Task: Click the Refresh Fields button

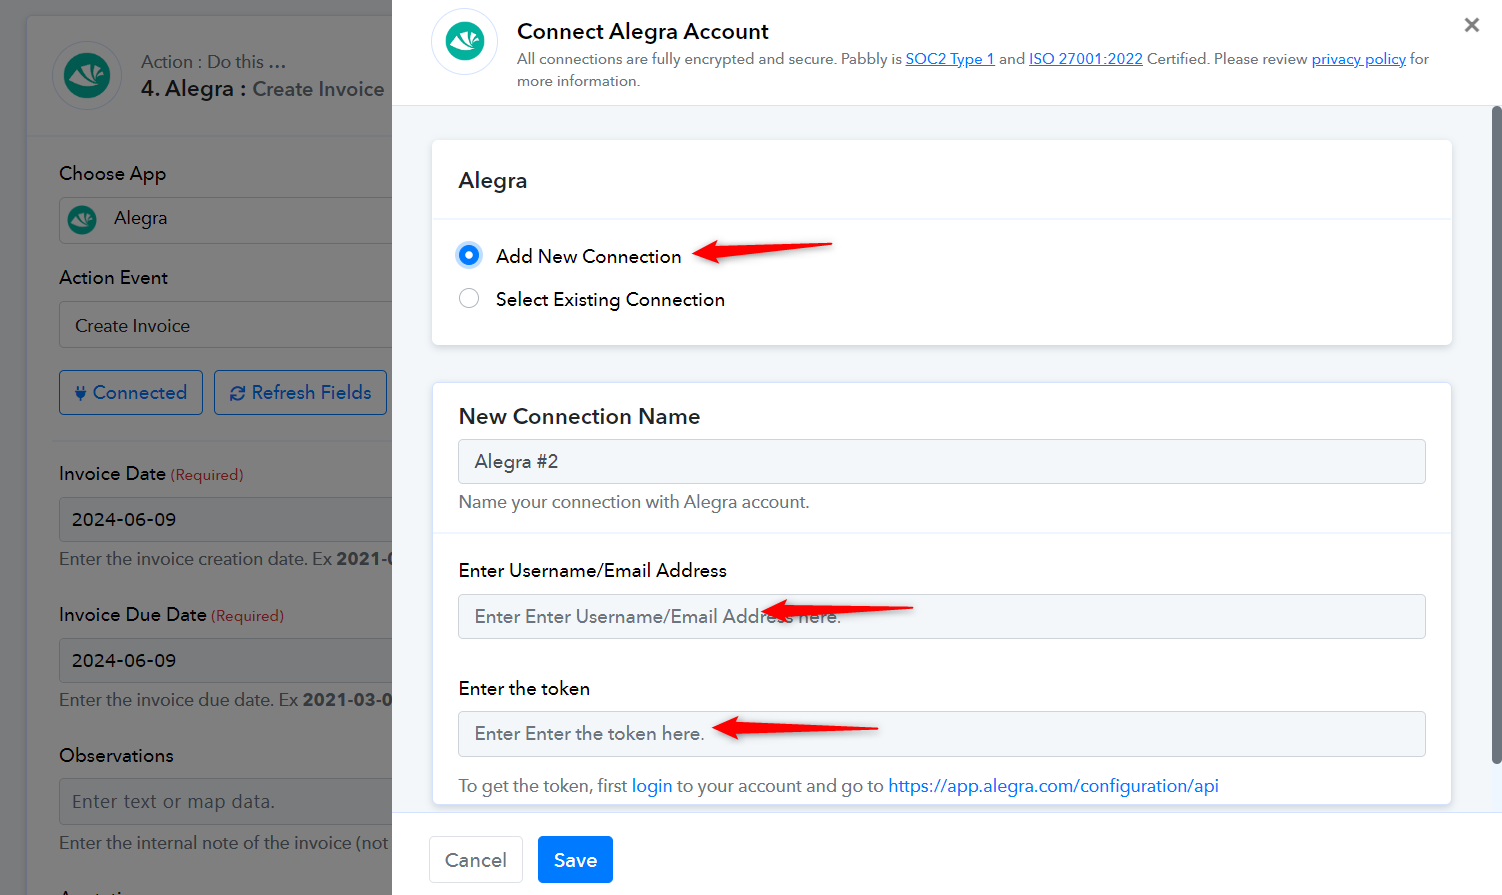Action: pos(301,393)
